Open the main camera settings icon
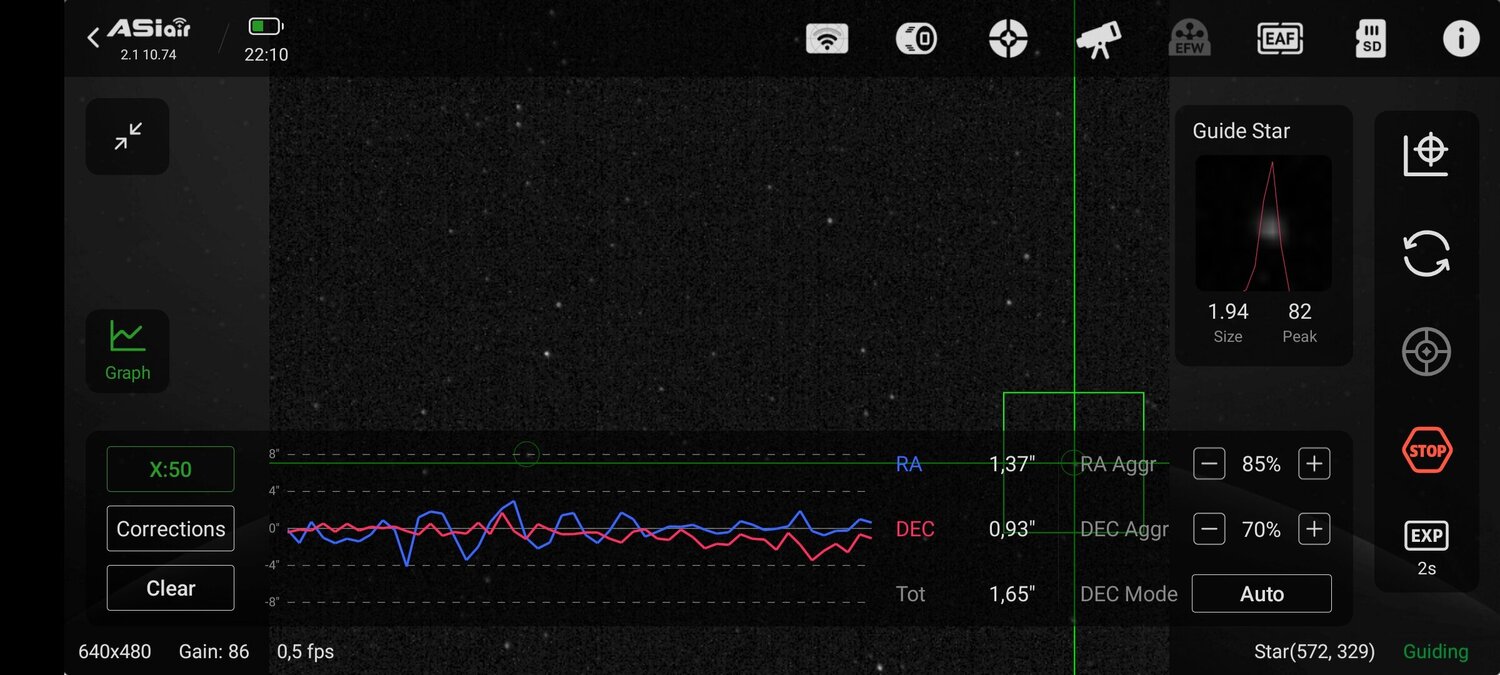 tap(916, 39)
